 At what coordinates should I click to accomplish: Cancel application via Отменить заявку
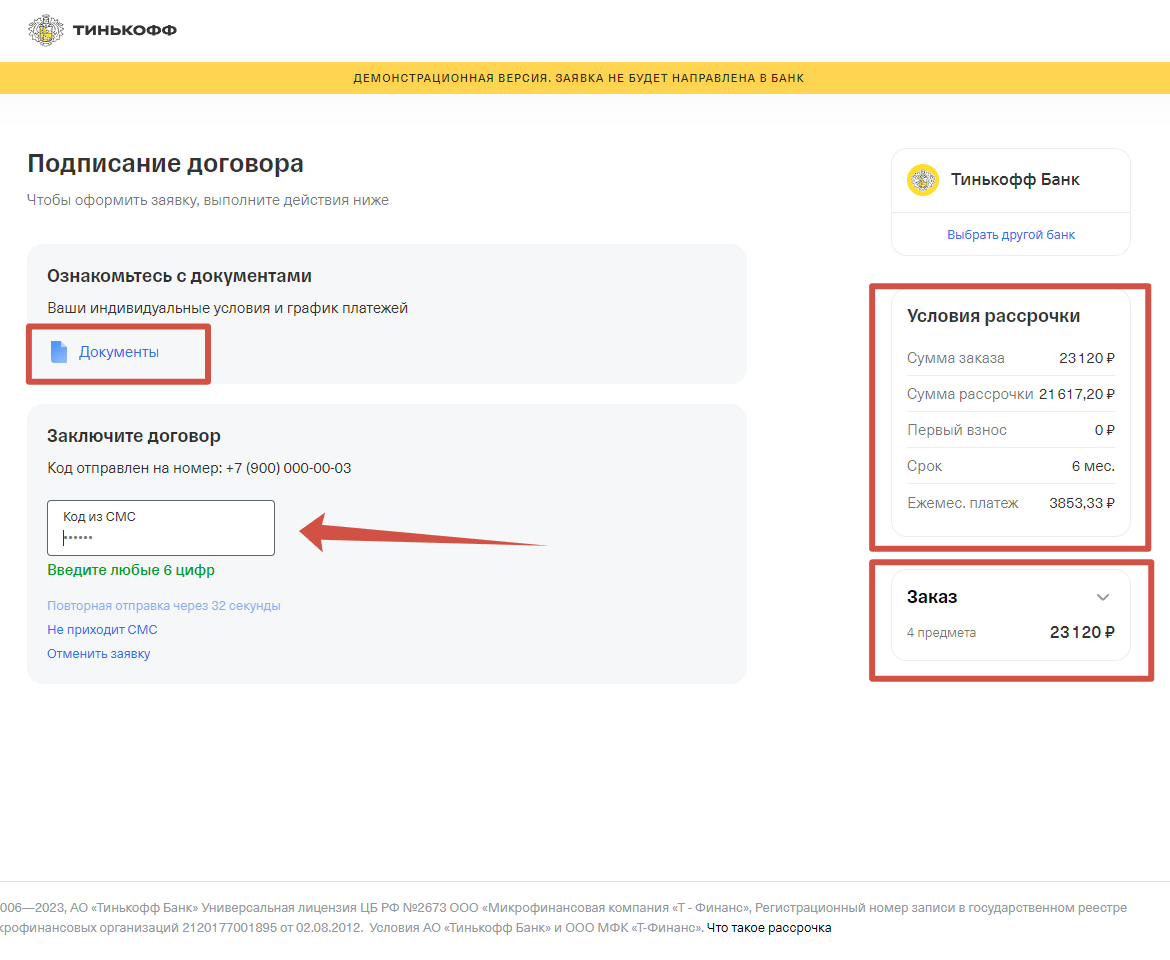tap(98, 654)
